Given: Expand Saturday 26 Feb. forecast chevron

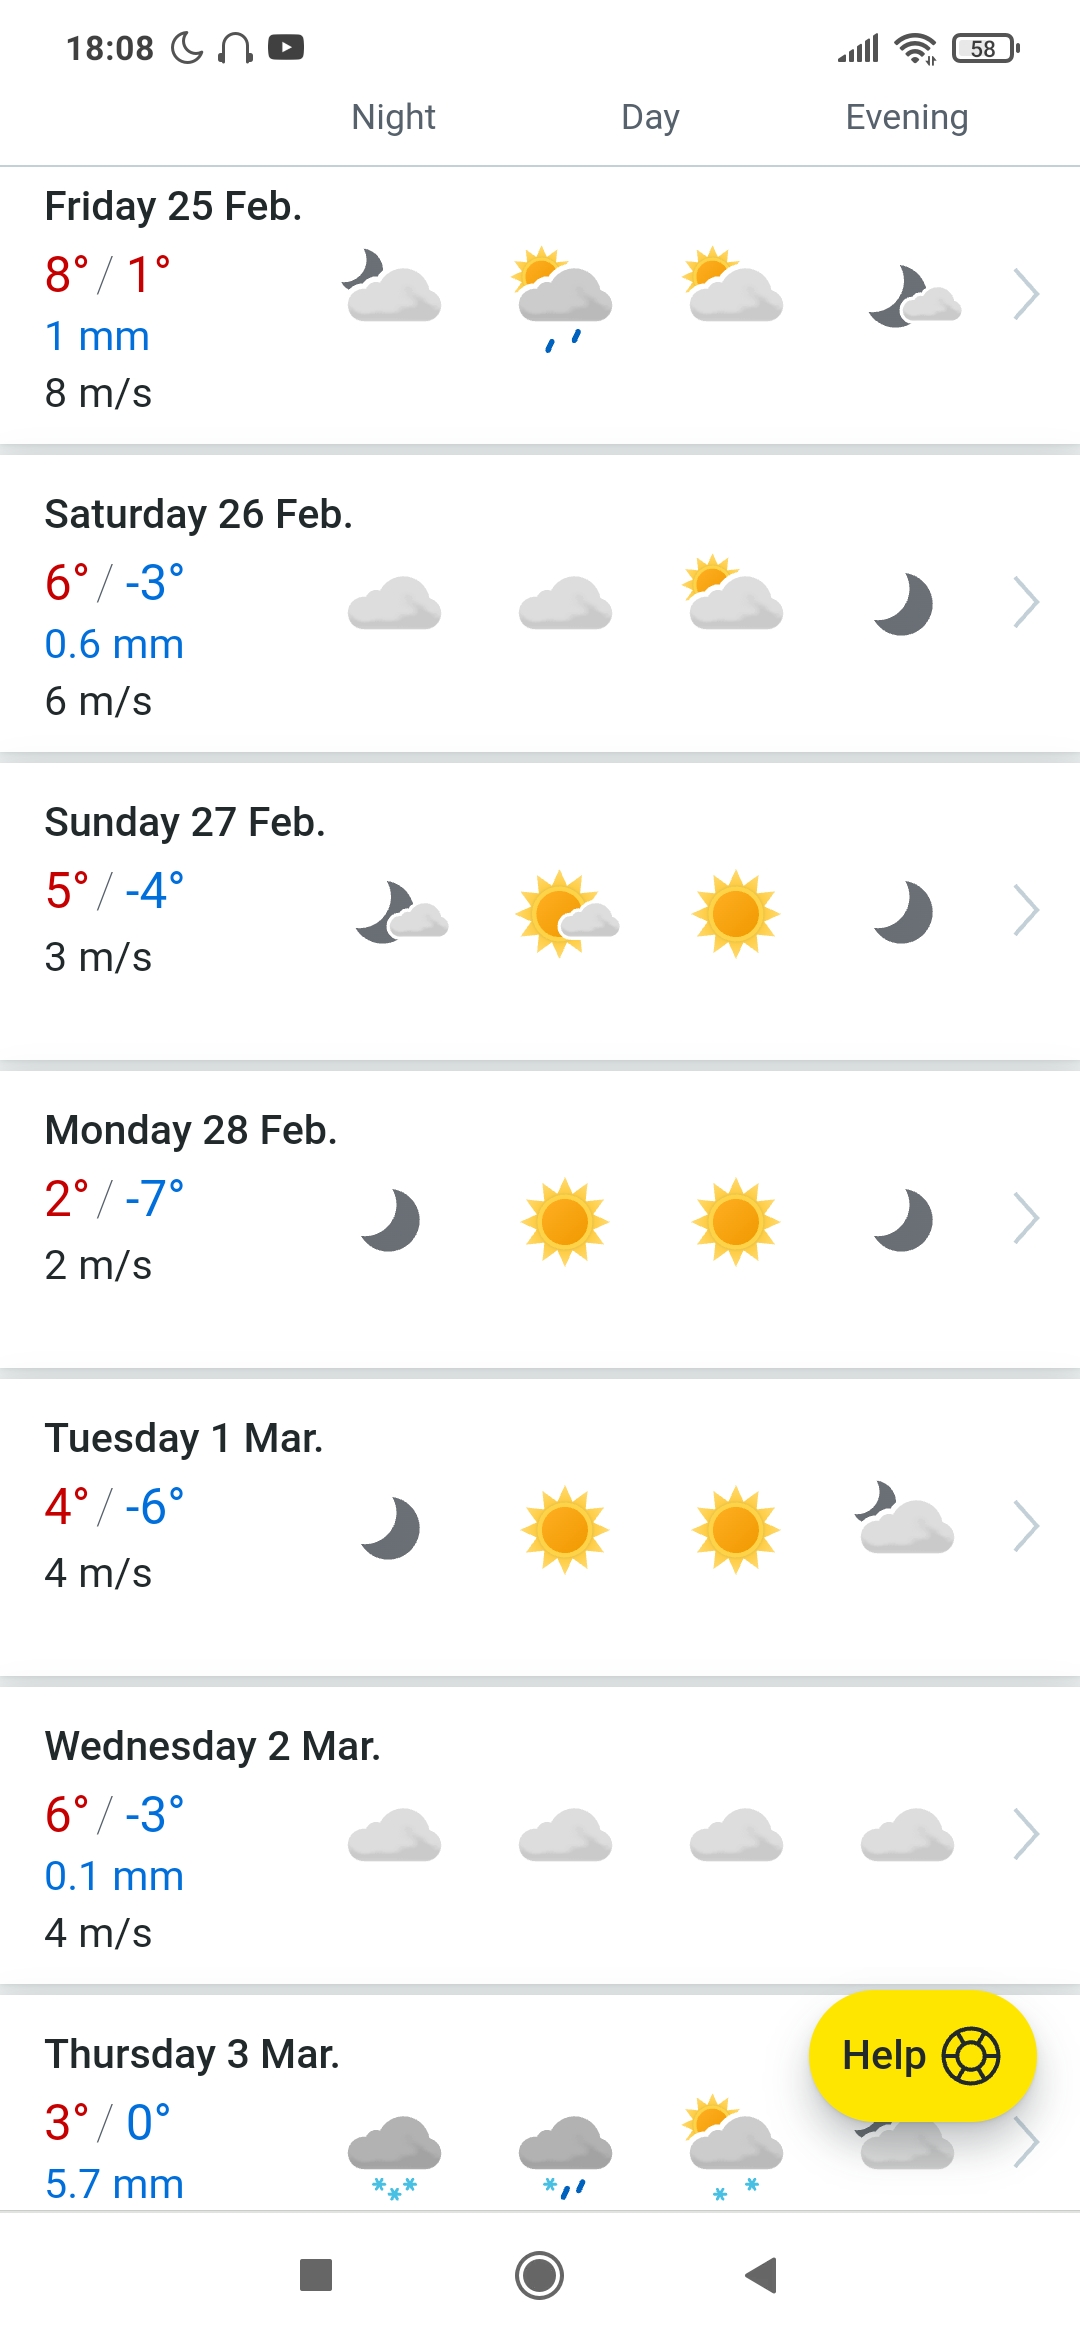Looking at the screenshot, I should click(1026, 602).
